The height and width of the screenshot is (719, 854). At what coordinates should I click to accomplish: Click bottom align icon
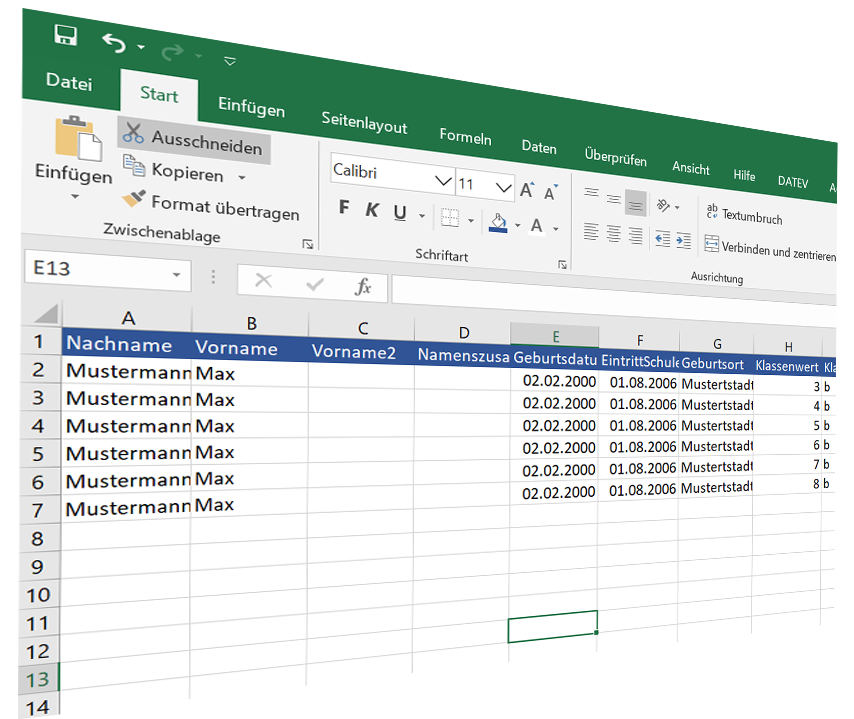pyautogui.click(x=636, y=204)
